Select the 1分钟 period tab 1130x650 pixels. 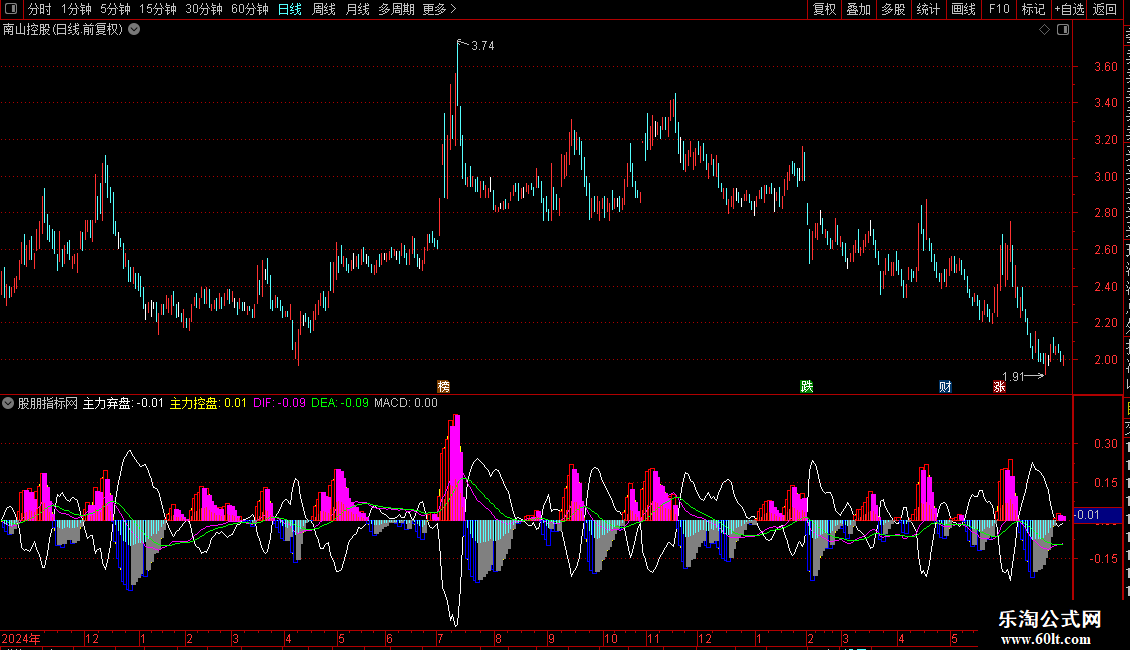point(76,9)
